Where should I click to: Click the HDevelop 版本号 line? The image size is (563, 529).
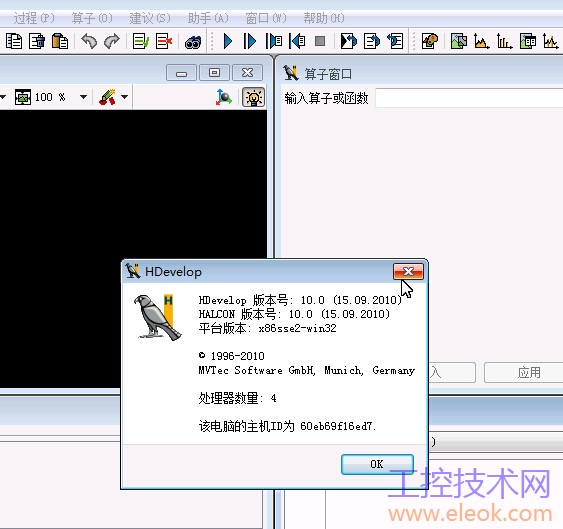pyautogui.click(x=300, y=300)
